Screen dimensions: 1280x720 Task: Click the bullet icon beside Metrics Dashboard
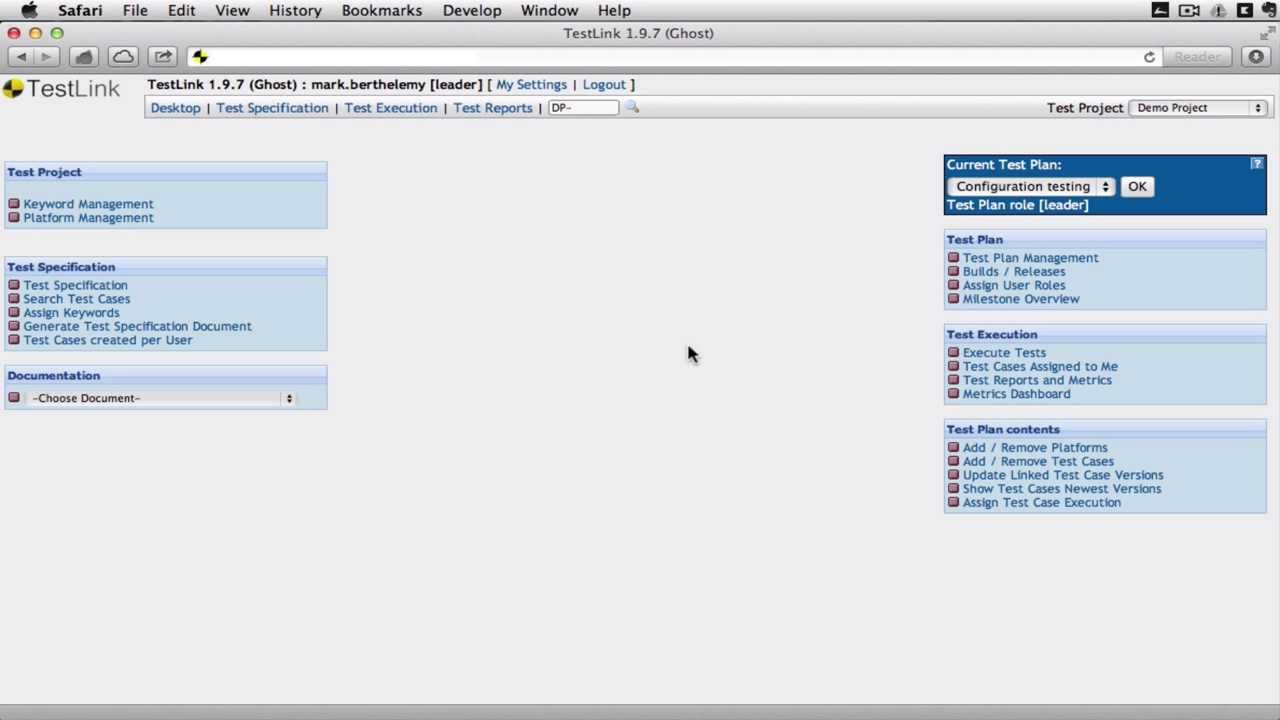953,394
